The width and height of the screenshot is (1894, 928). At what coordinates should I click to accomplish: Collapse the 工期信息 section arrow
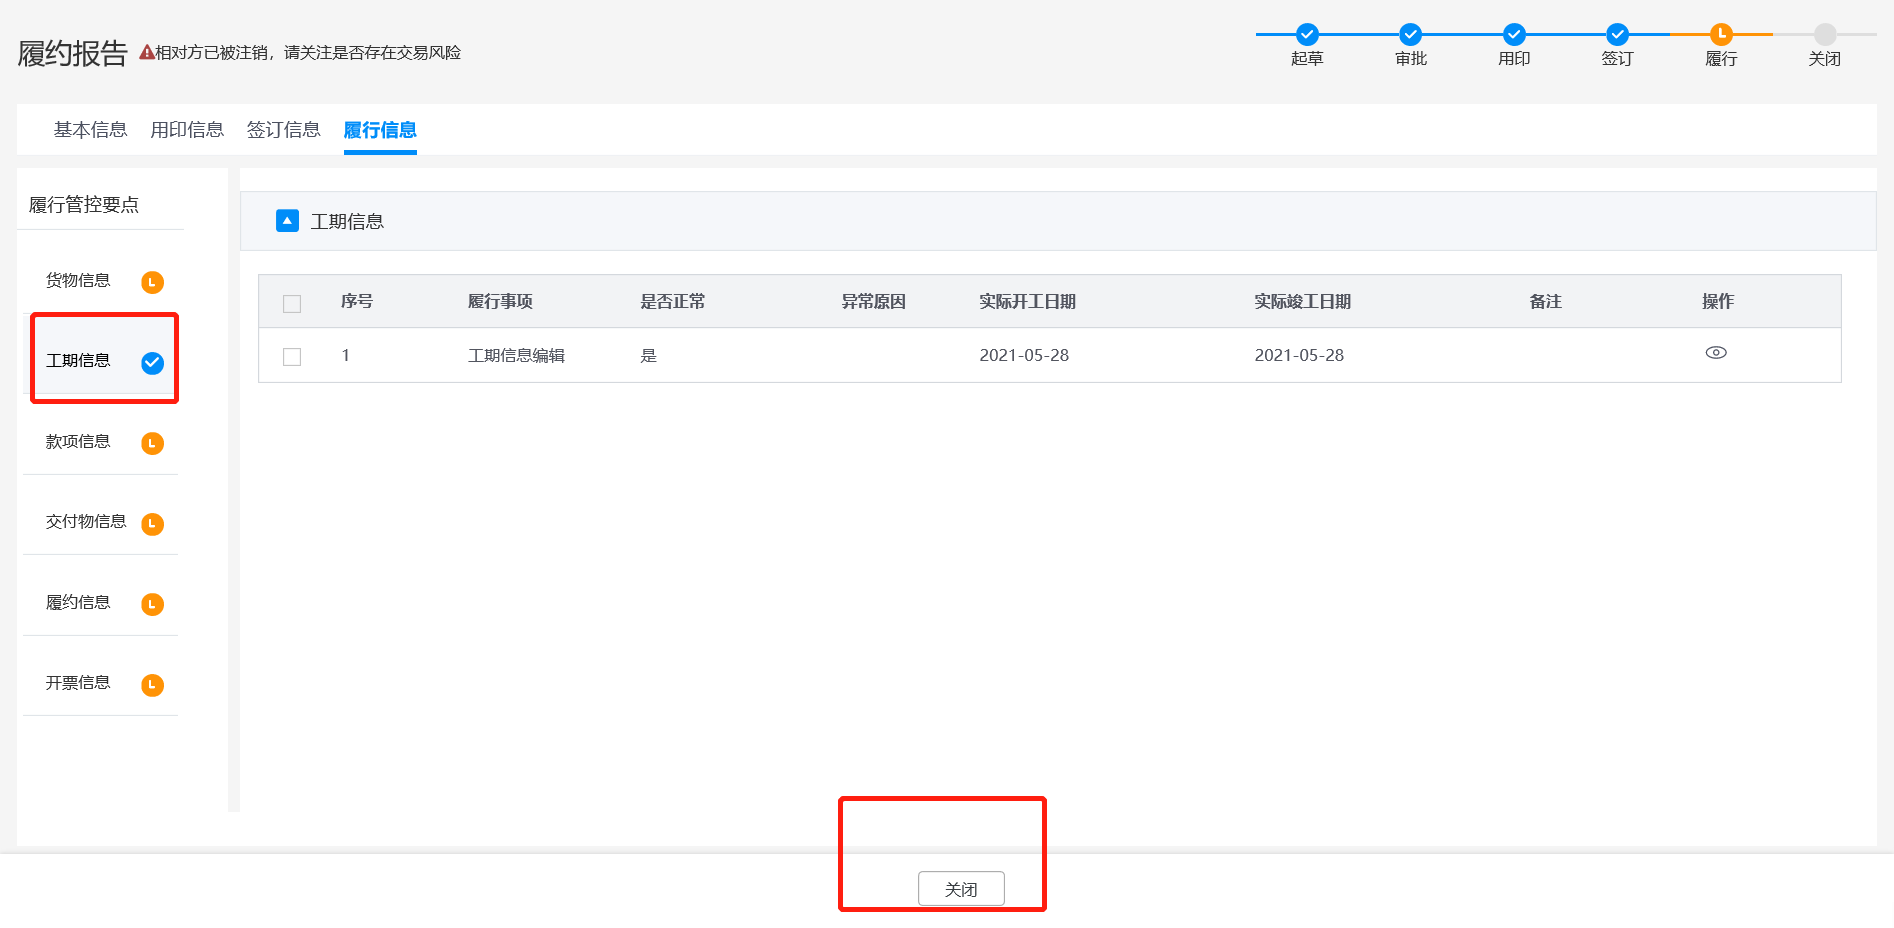click(x=287, y=221)
